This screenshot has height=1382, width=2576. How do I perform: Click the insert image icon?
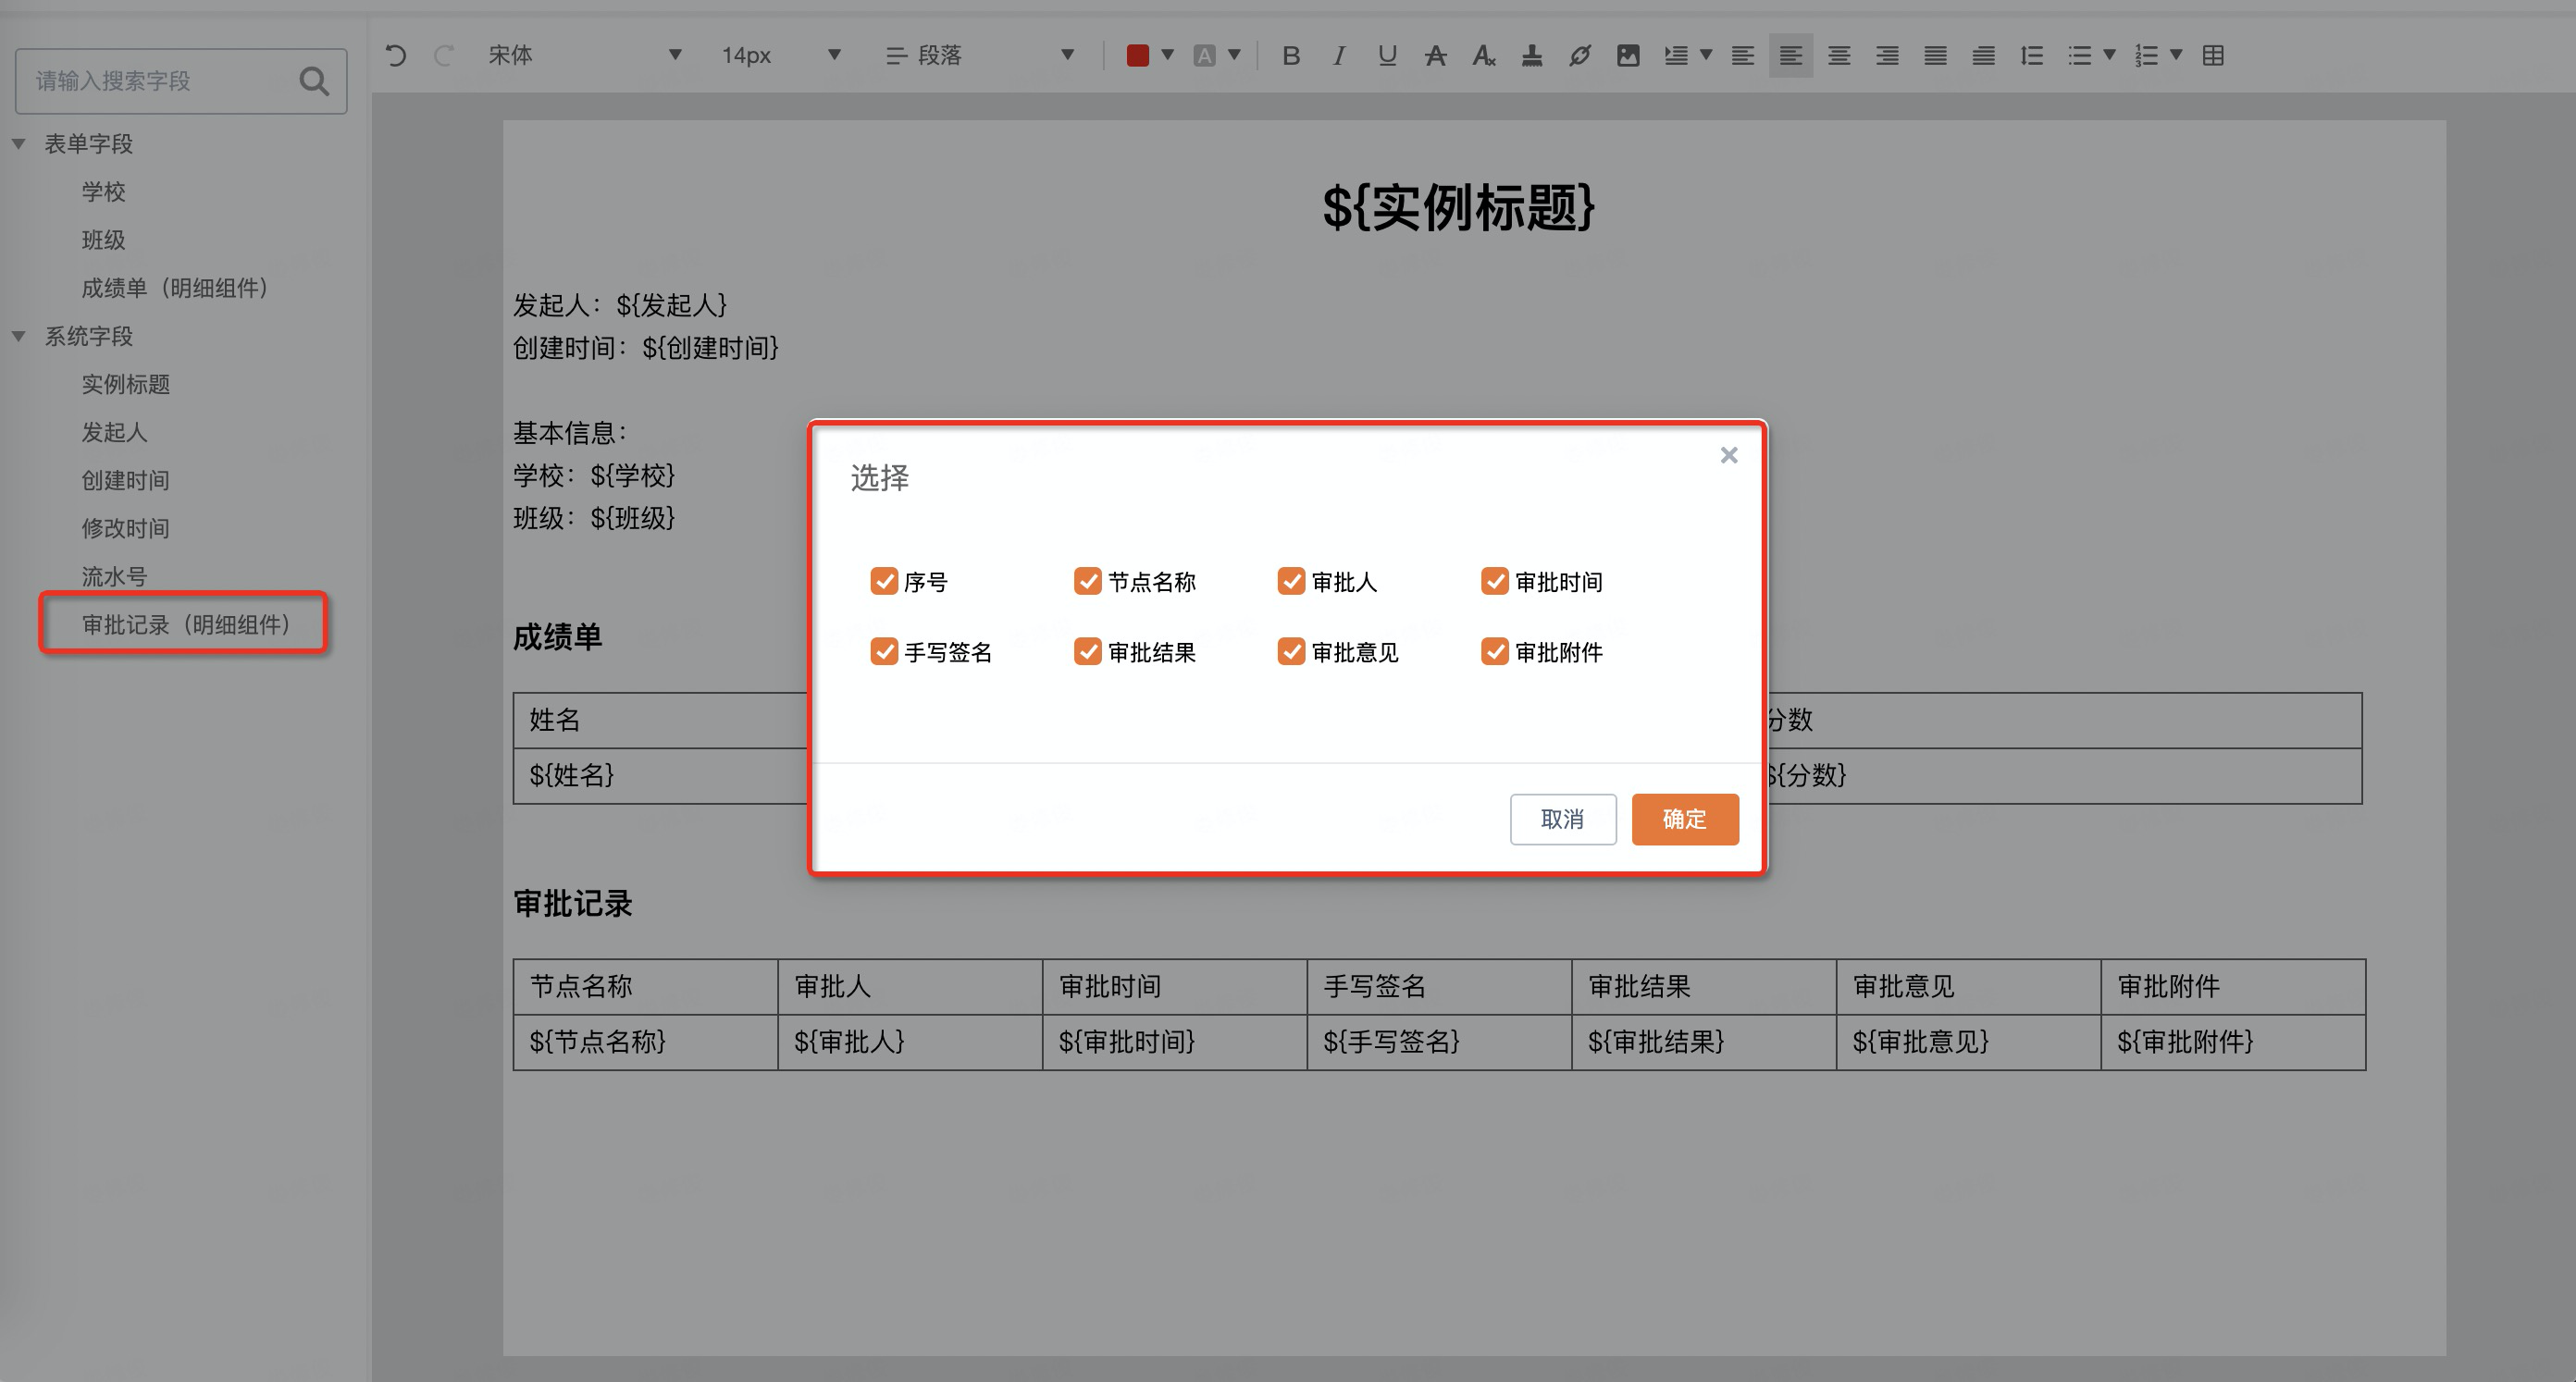(1628, 56)
